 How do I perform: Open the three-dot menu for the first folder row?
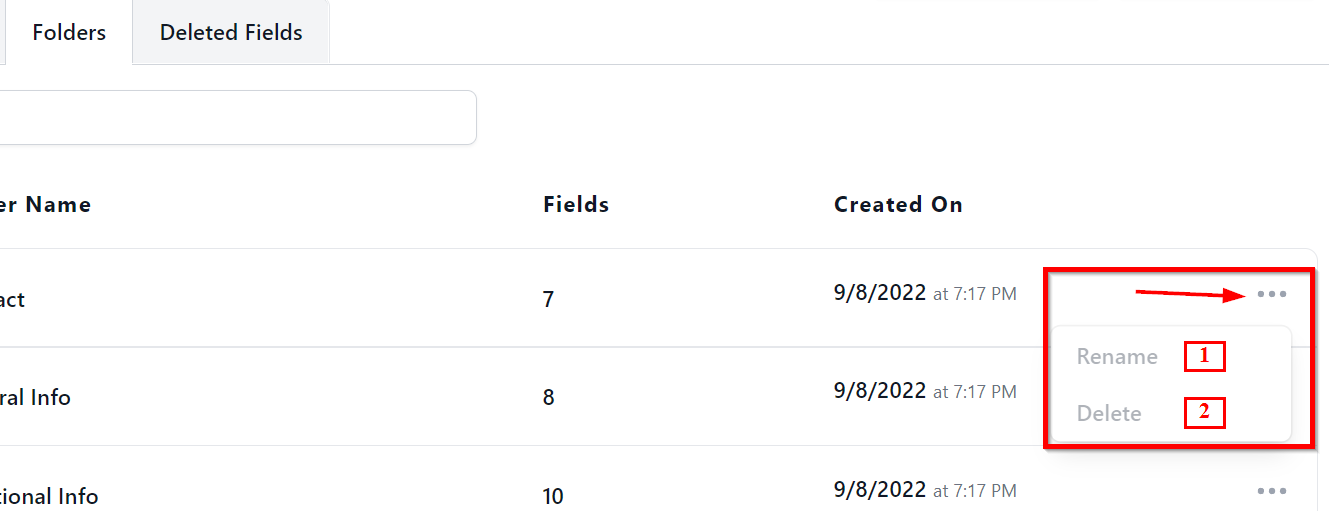[x=1271, y=295]
